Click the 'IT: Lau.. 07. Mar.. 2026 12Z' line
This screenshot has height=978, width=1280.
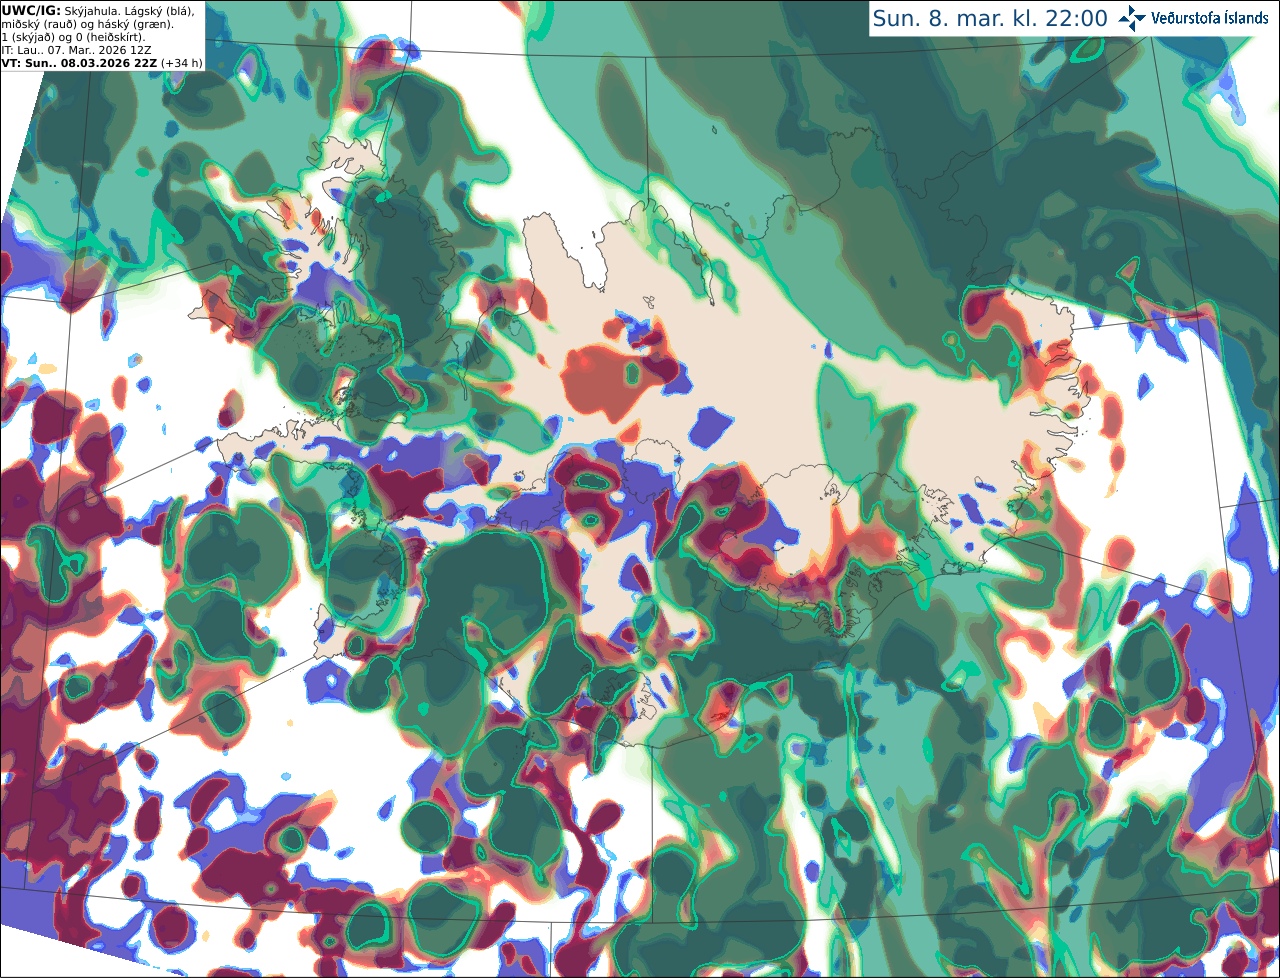tap(76, 50)
